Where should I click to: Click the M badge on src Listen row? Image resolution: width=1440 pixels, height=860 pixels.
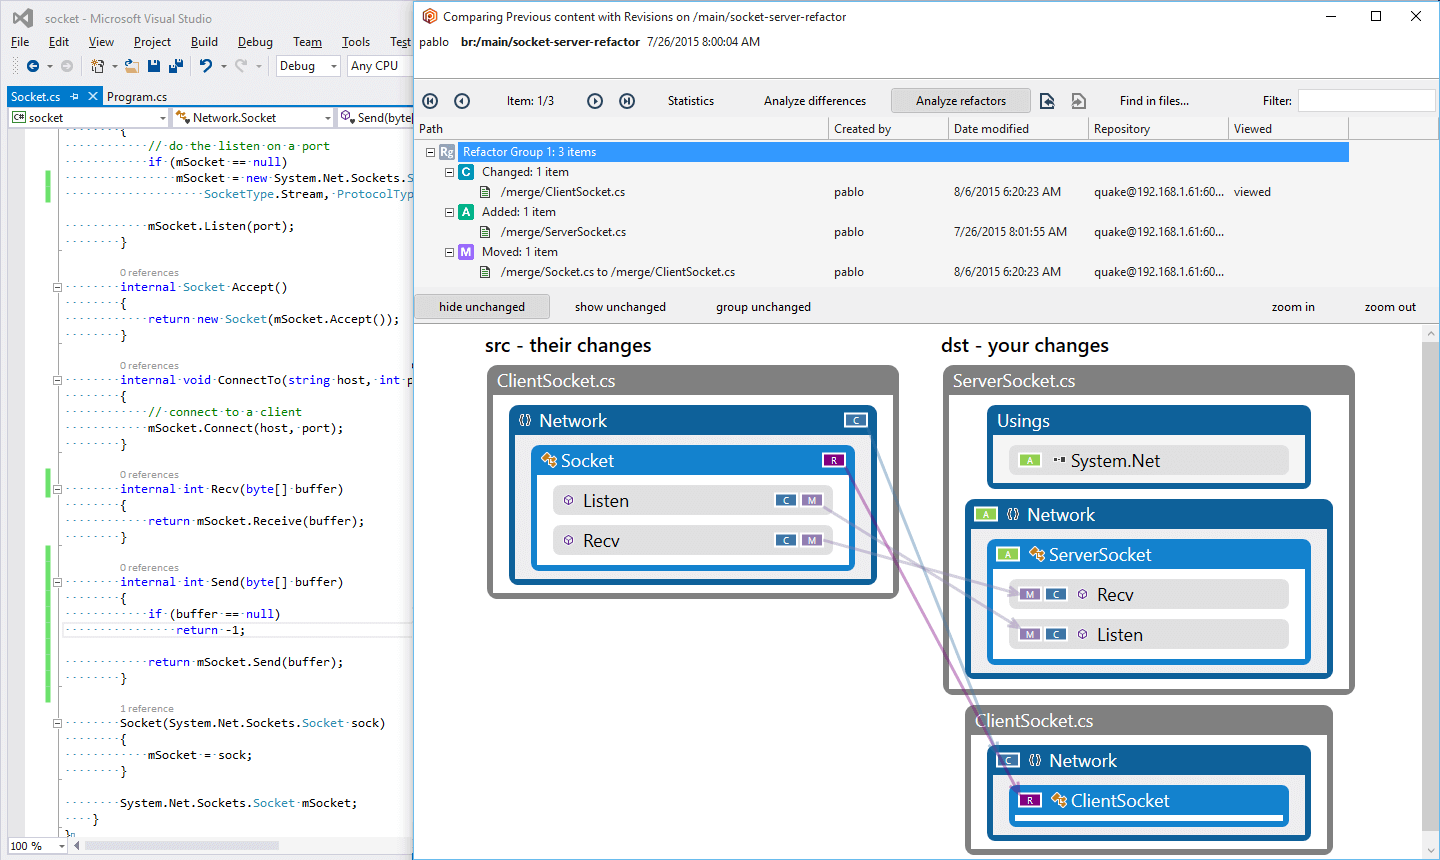pyautogui.click(x=811, y=500)
